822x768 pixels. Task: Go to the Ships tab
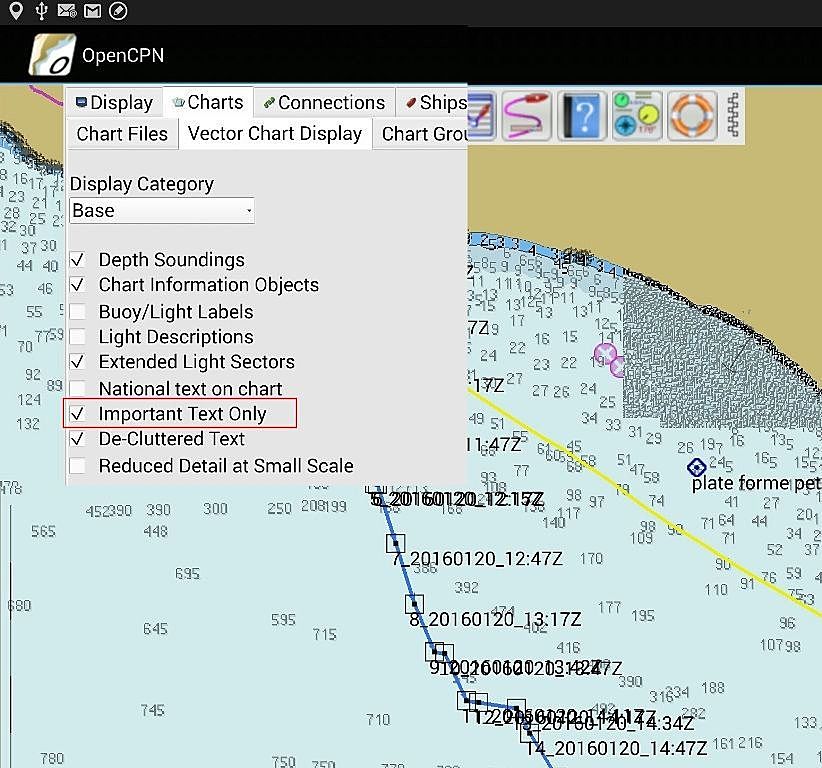[x=432, y=102]
